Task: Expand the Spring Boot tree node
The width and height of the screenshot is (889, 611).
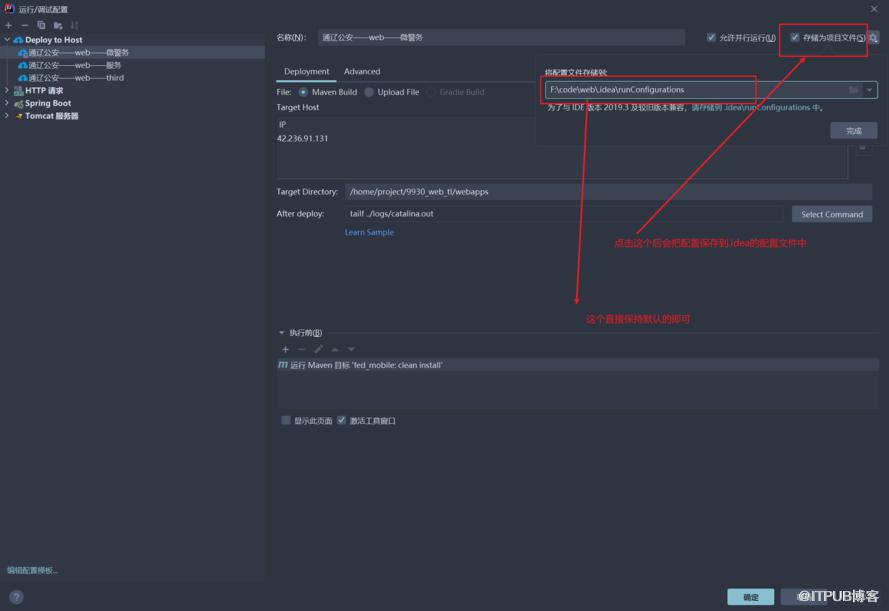Action: tap(7, 103)
